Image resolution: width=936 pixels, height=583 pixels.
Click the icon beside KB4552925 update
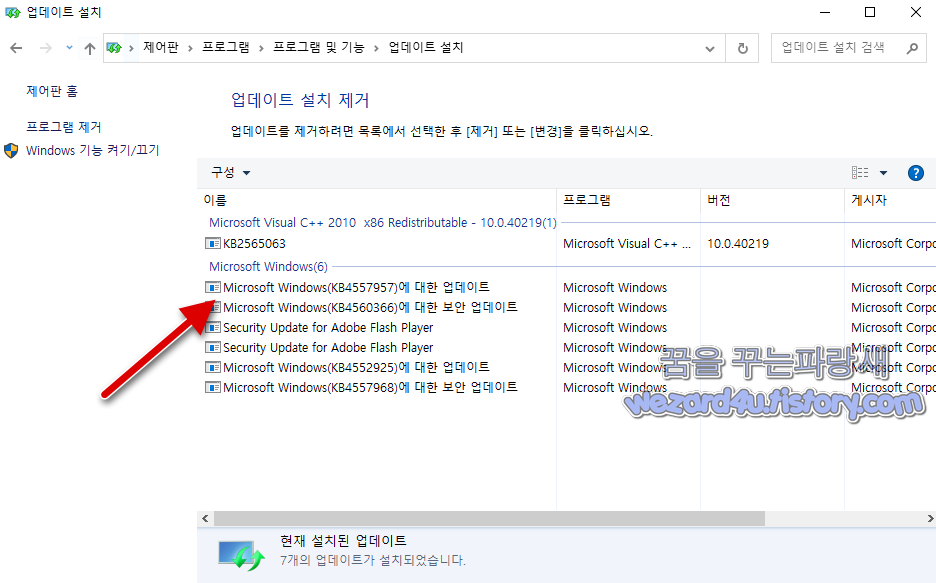click(213, 367)
